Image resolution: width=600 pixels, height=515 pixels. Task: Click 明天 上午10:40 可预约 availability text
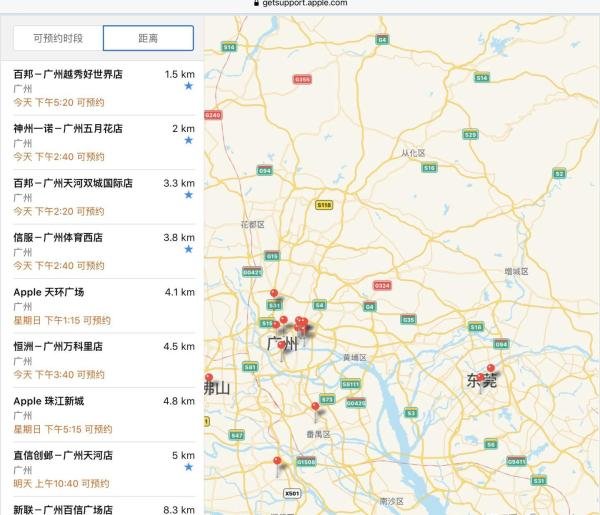point(61,484)
